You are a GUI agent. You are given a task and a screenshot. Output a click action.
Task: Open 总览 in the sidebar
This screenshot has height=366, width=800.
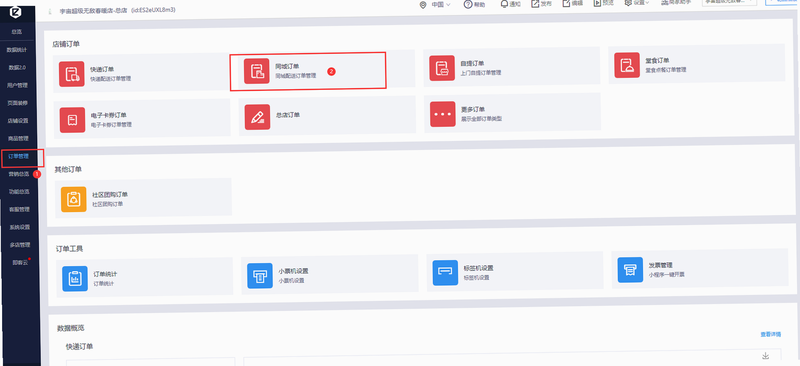(x=17, y=32)
